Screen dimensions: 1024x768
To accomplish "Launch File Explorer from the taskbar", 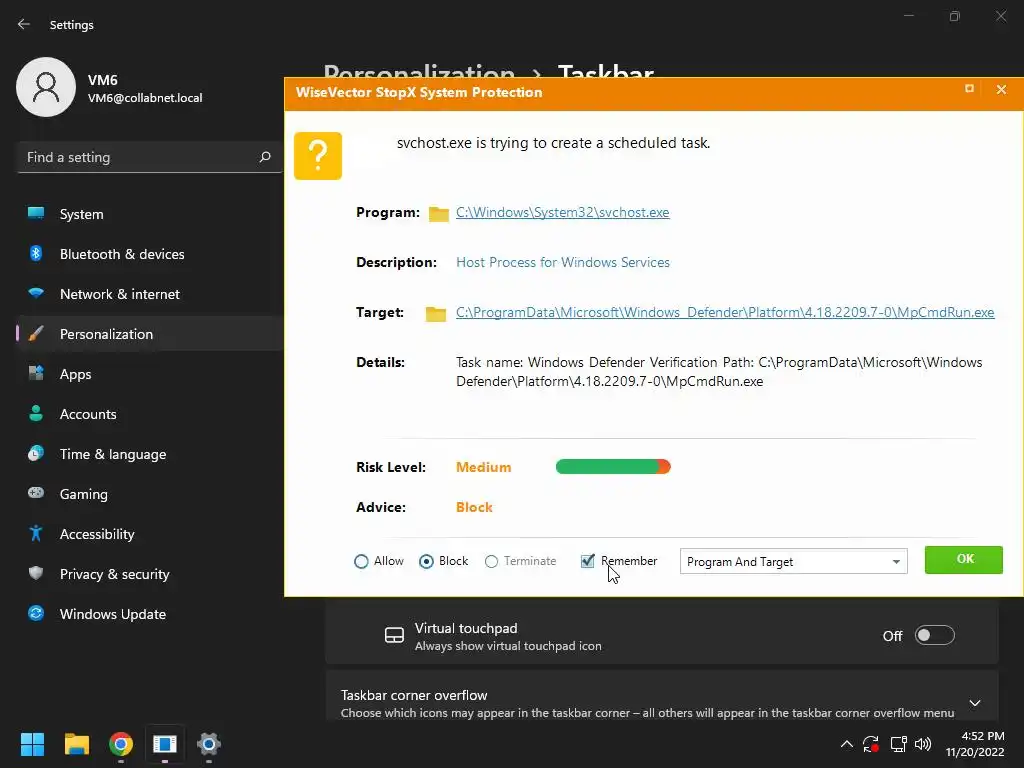I will click(76, 744).
